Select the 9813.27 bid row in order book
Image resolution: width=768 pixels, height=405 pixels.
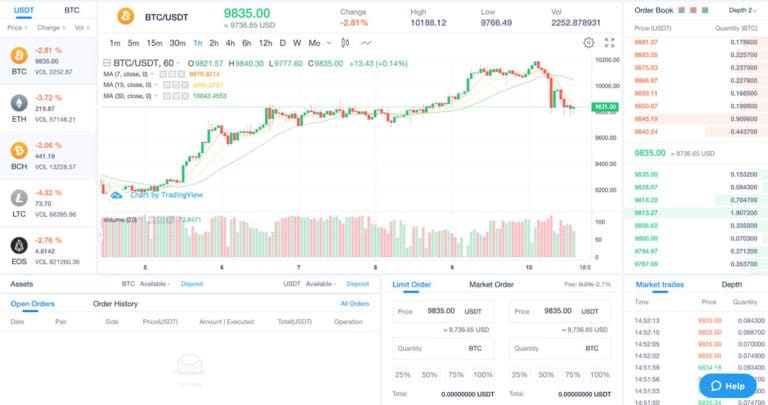[x=696, y=213]
